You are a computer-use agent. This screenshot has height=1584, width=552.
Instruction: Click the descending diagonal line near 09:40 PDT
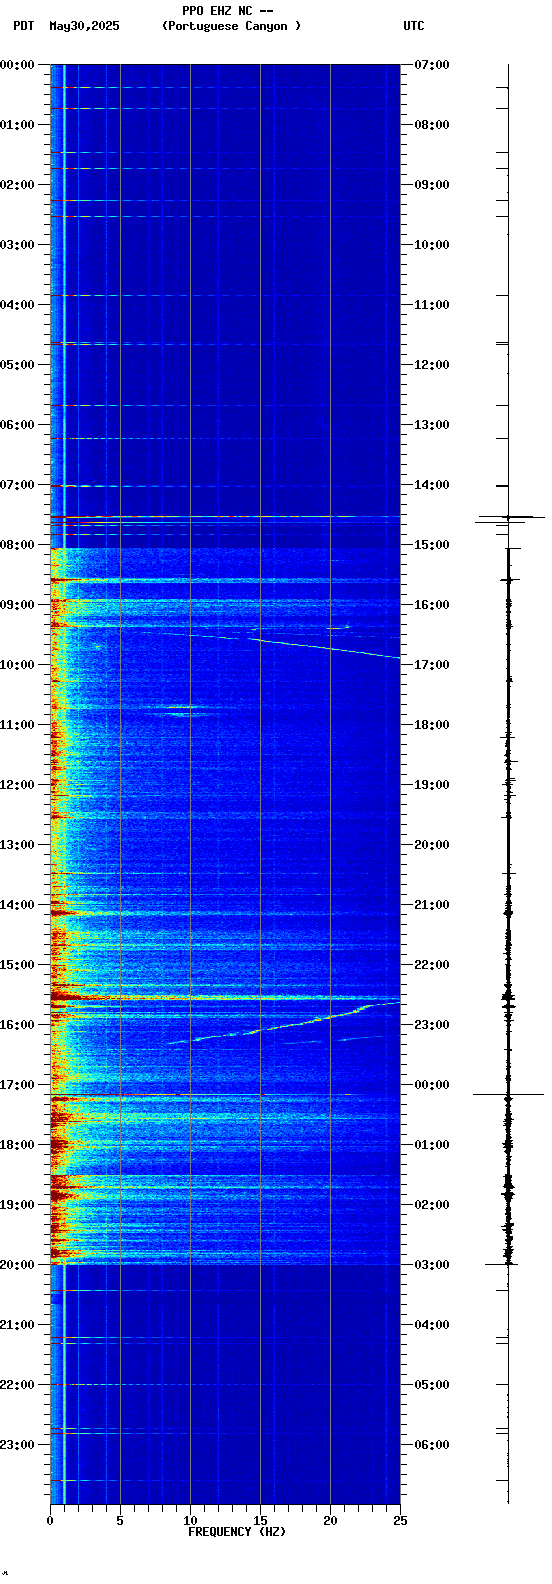point(325,647)
